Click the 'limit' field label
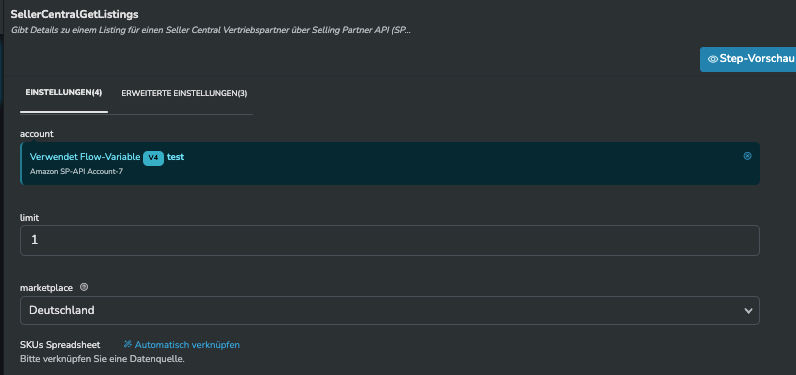796x375 pixels. click(x=29, y=217)
